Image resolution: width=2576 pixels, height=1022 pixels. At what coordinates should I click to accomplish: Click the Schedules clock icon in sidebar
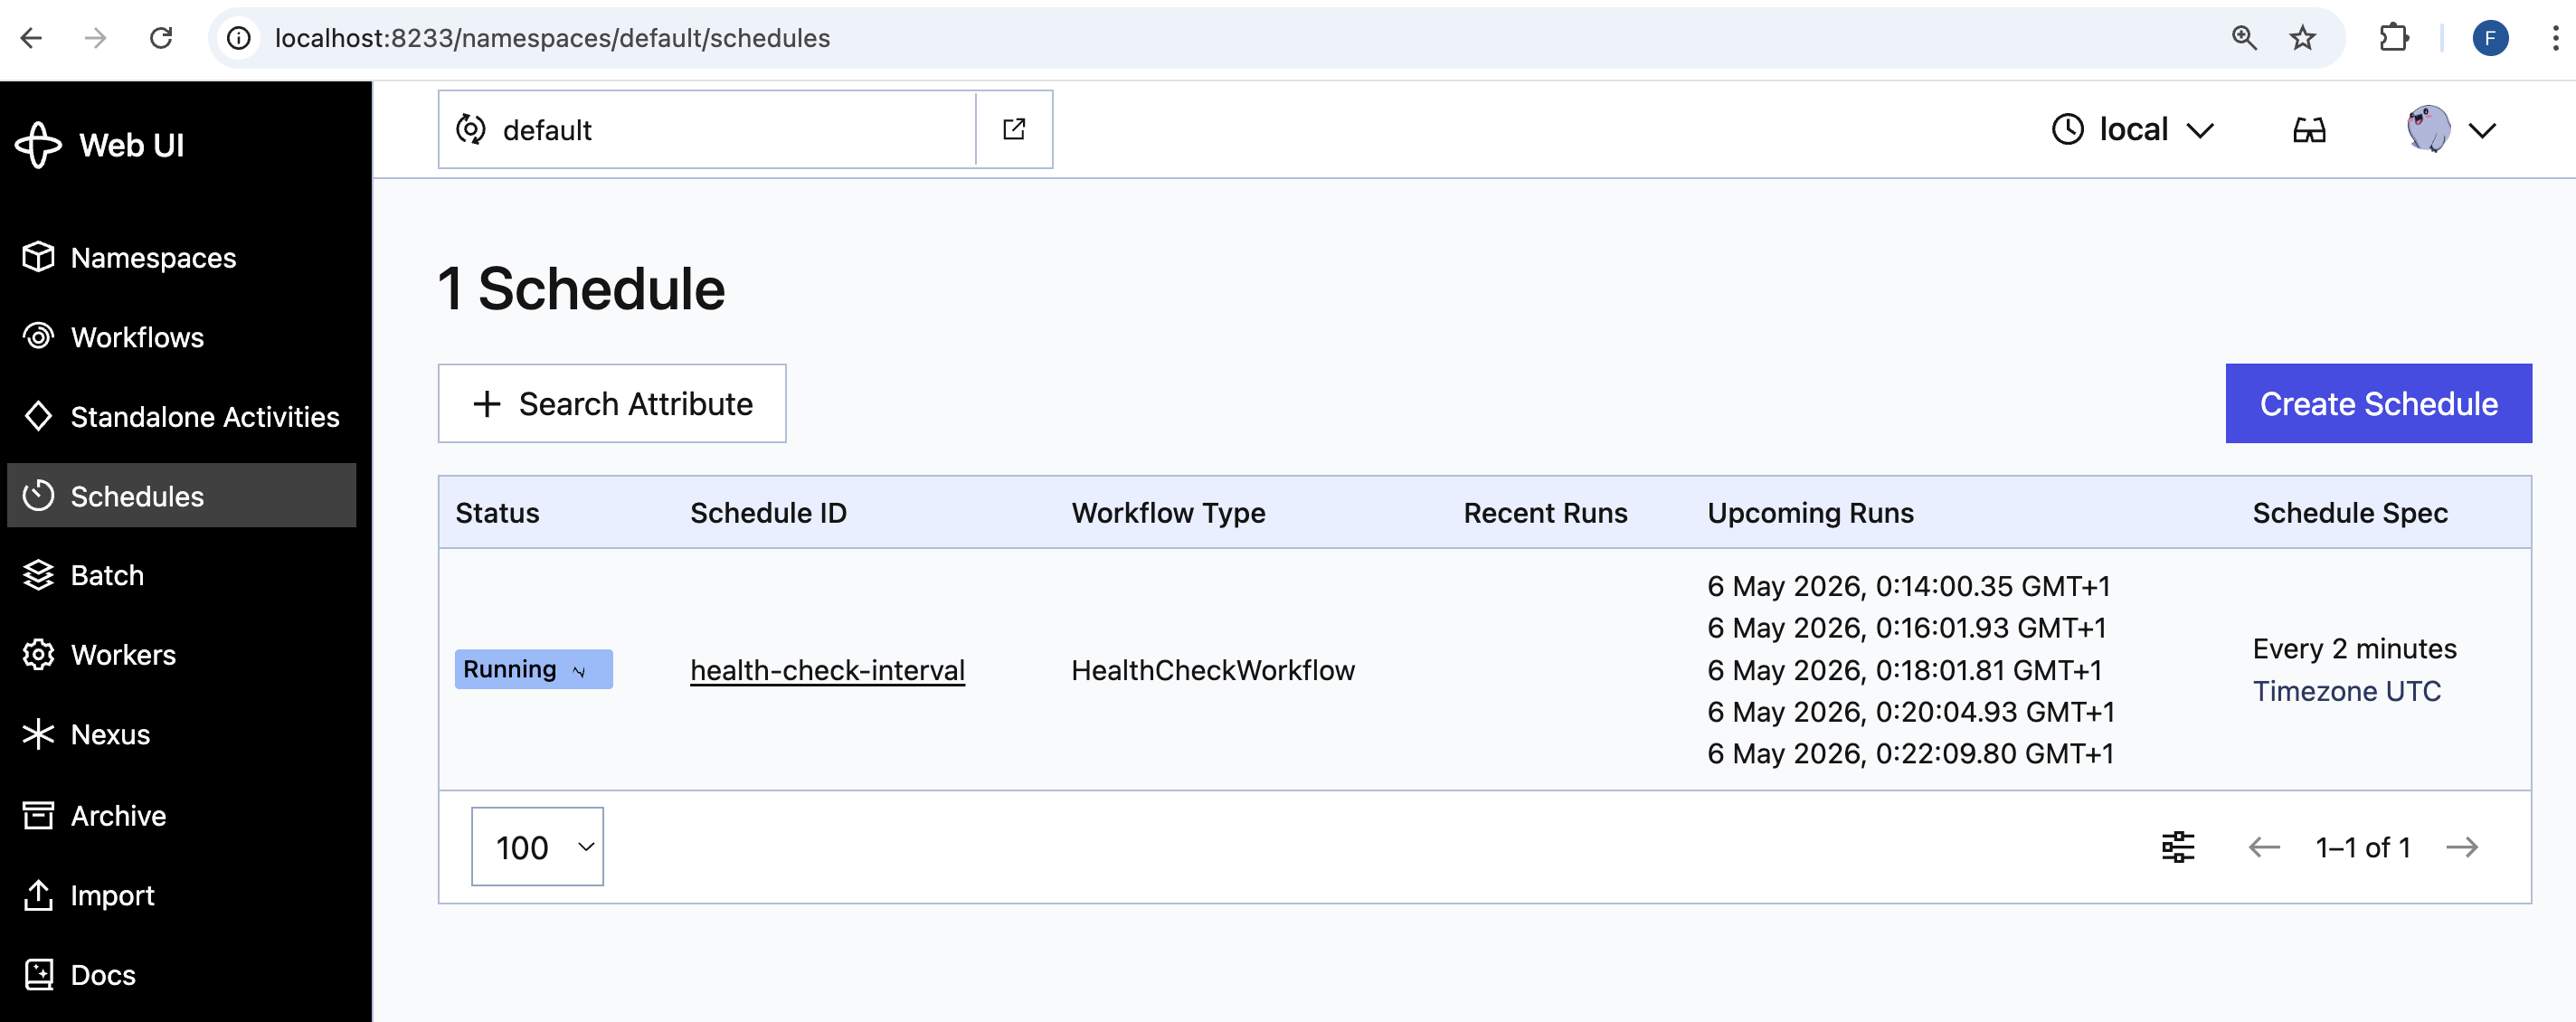click(38, 495)
